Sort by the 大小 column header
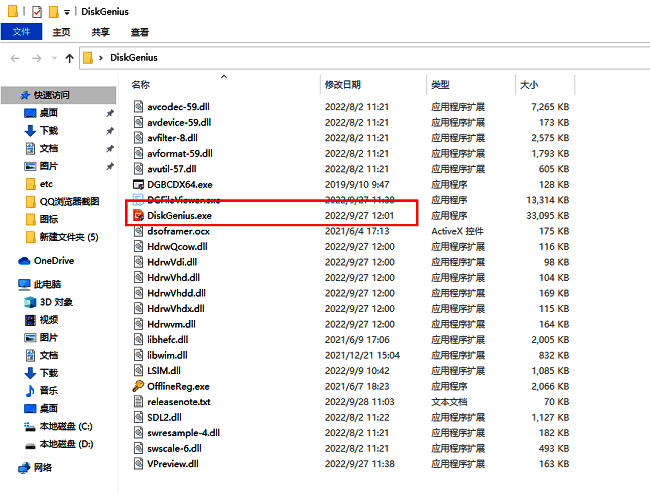The height and width of the screenshot is (493, 650). click(528, 85)
